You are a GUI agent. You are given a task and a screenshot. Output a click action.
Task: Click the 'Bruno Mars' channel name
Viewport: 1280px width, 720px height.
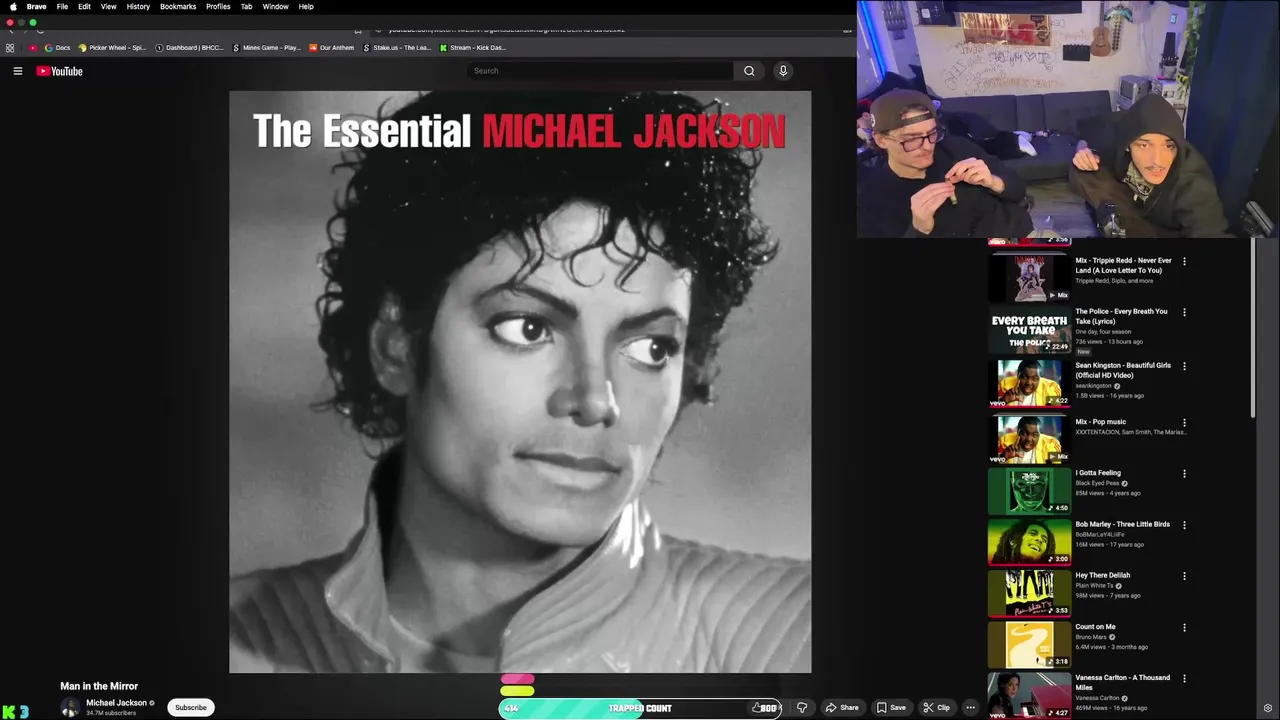1090,637
